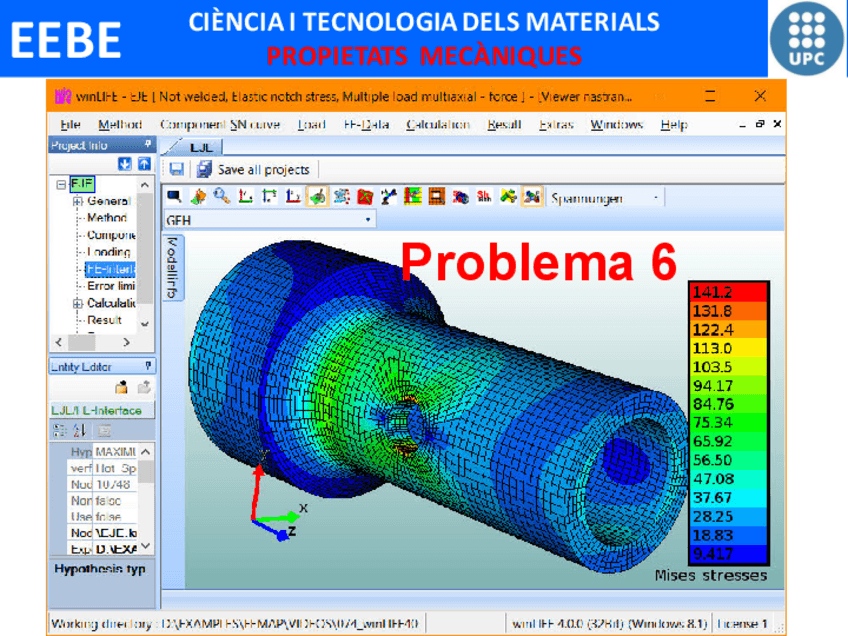Open the Calculation menu
Screen dimensions: 848x636
click(437, 125)
